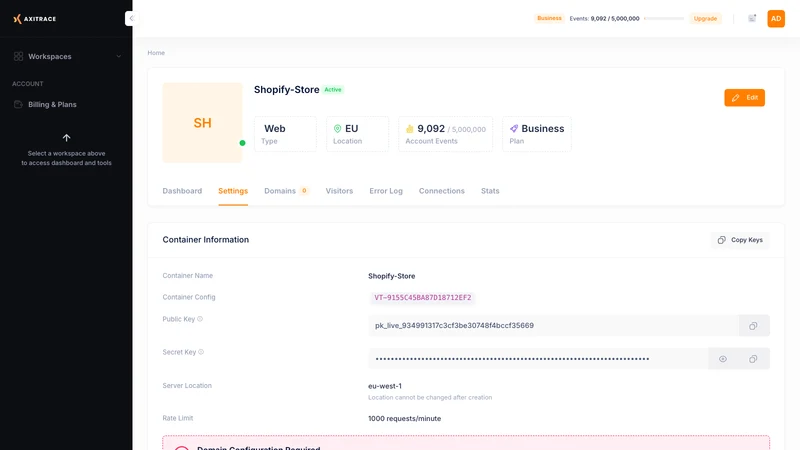
Task: Click the Domains count badge
Action: click(304, 191)
